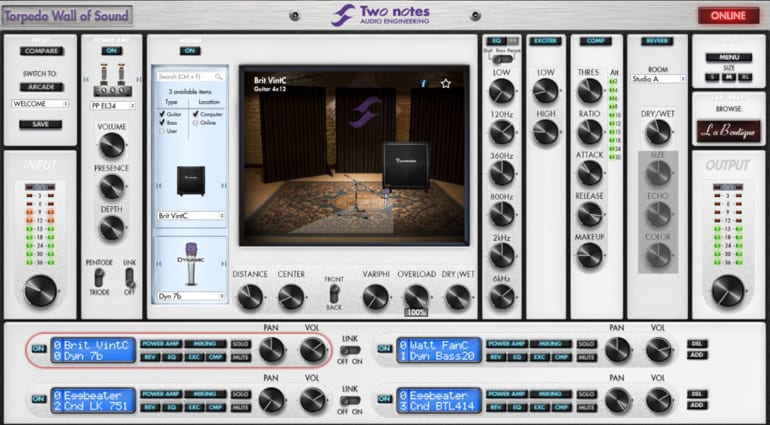Click the power amp VOLUME knob
Screen dimensions: 770x425
[x=112, y=146]
